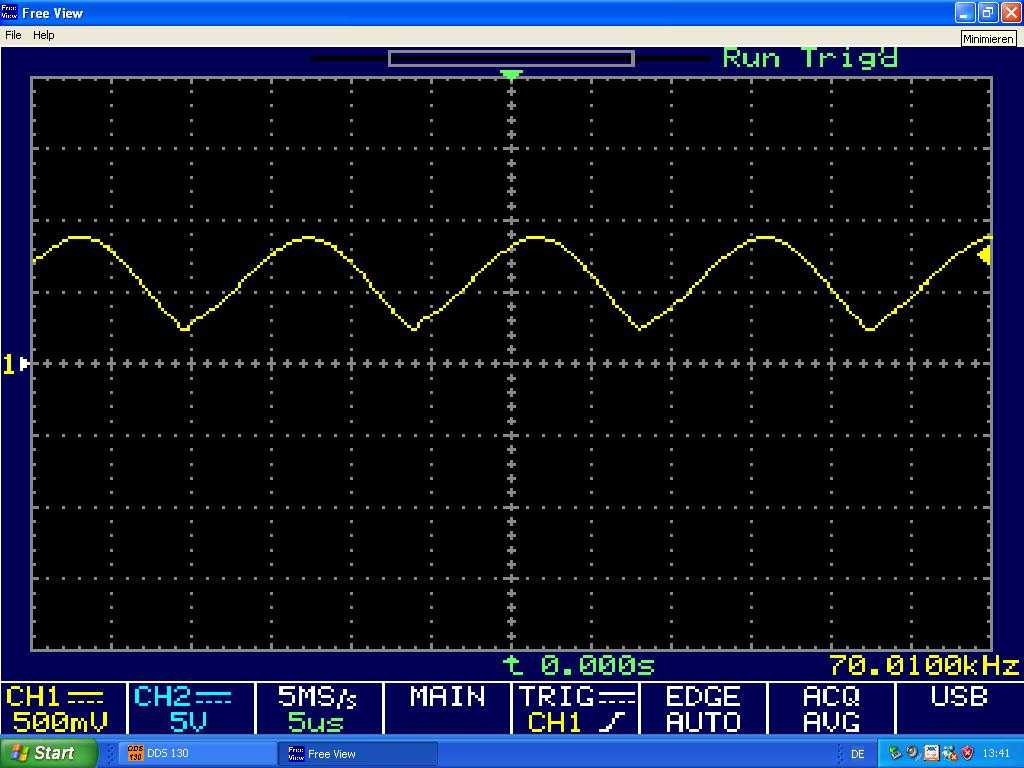Select the 5MS/s 5us timebase panel
The height and width of the screenshot is (768, 1024).
click(x=319, y=709)
